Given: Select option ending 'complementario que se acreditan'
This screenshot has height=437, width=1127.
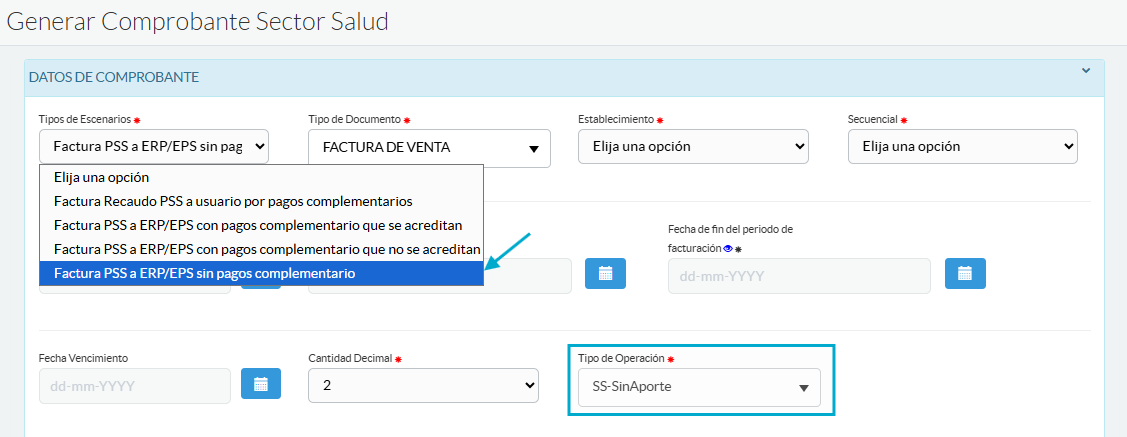Looking at the screenshot, I should tap(258, 225).
